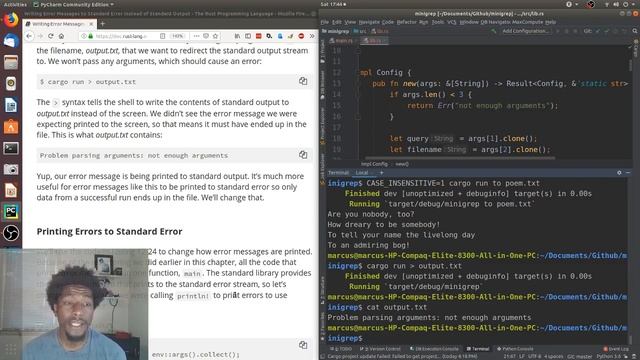Switch to PyCharm from the dock

[11, 212]
